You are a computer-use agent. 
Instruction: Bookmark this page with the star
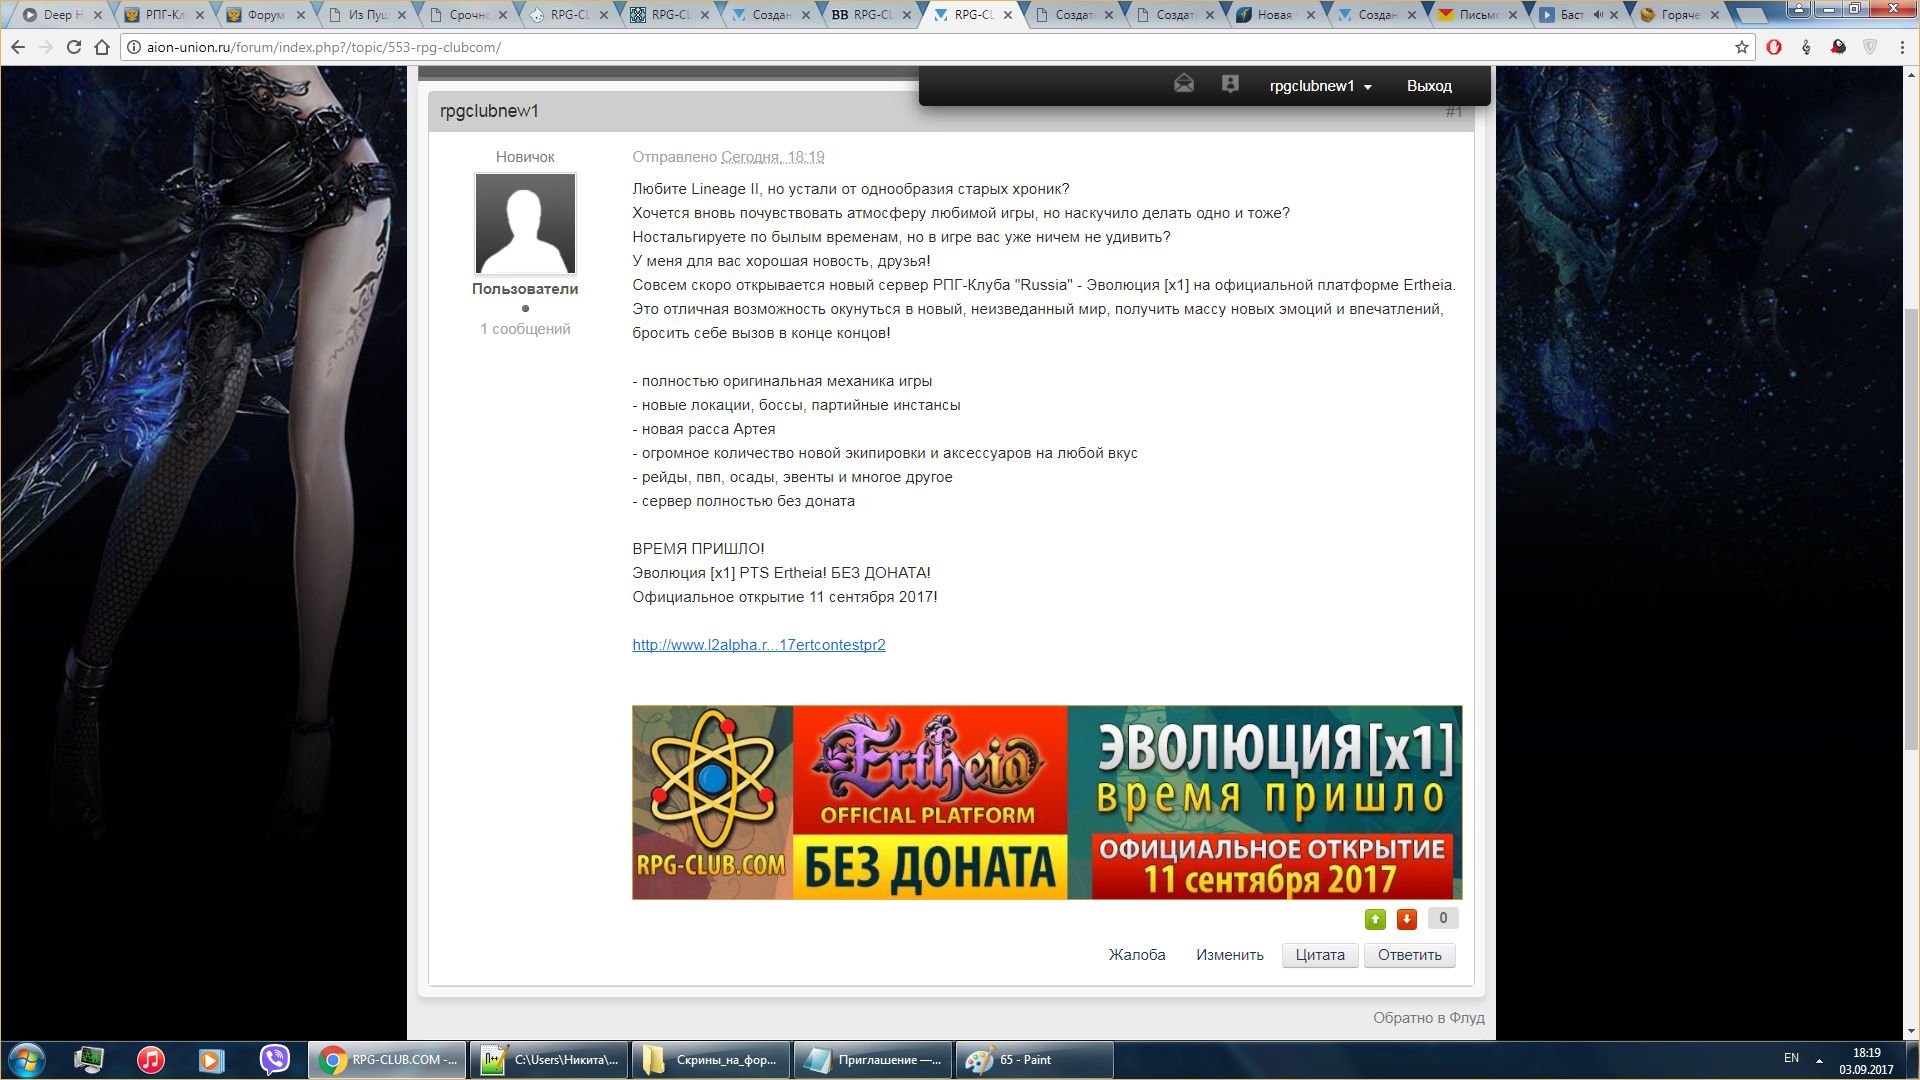coord(1742,47)
